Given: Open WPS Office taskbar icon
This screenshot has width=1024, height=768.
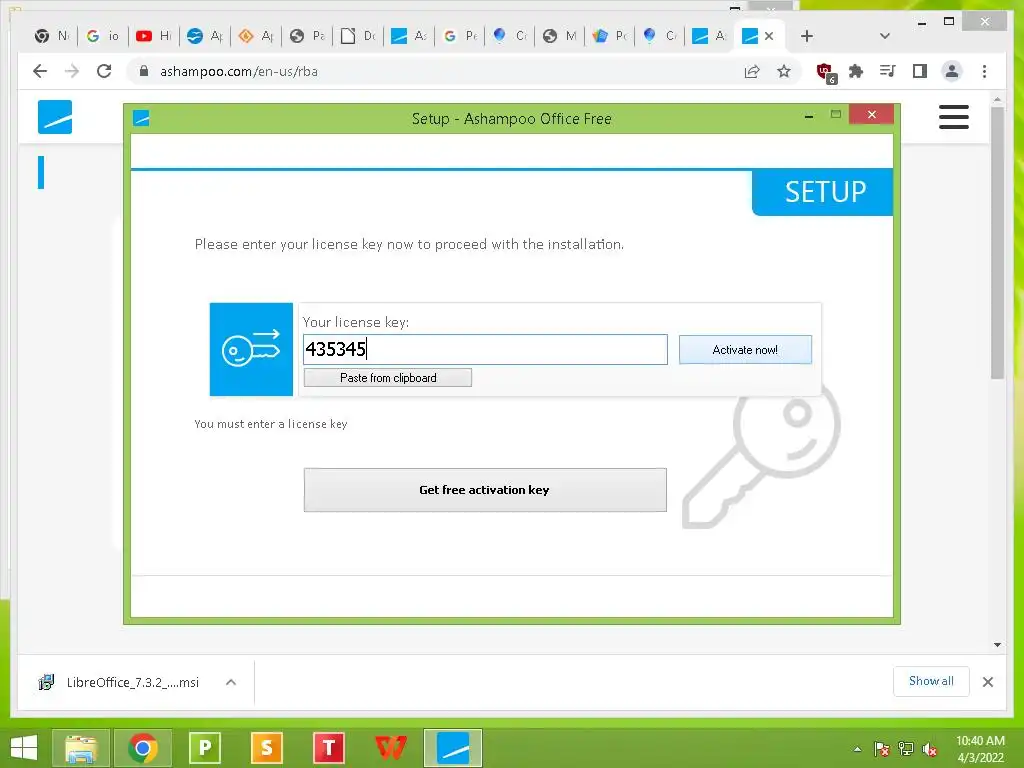Looking at the screenshot, I should coord(391,748).
